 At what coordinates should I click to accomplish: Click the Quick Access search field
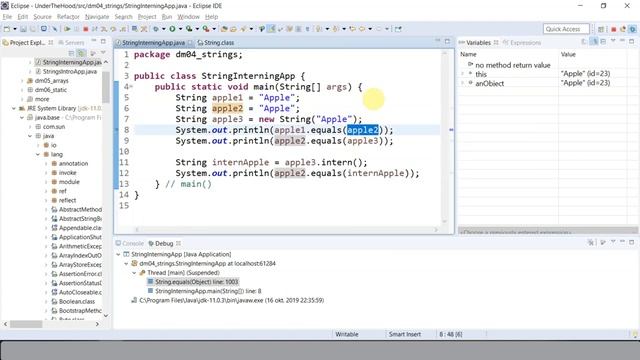[566, 29]
